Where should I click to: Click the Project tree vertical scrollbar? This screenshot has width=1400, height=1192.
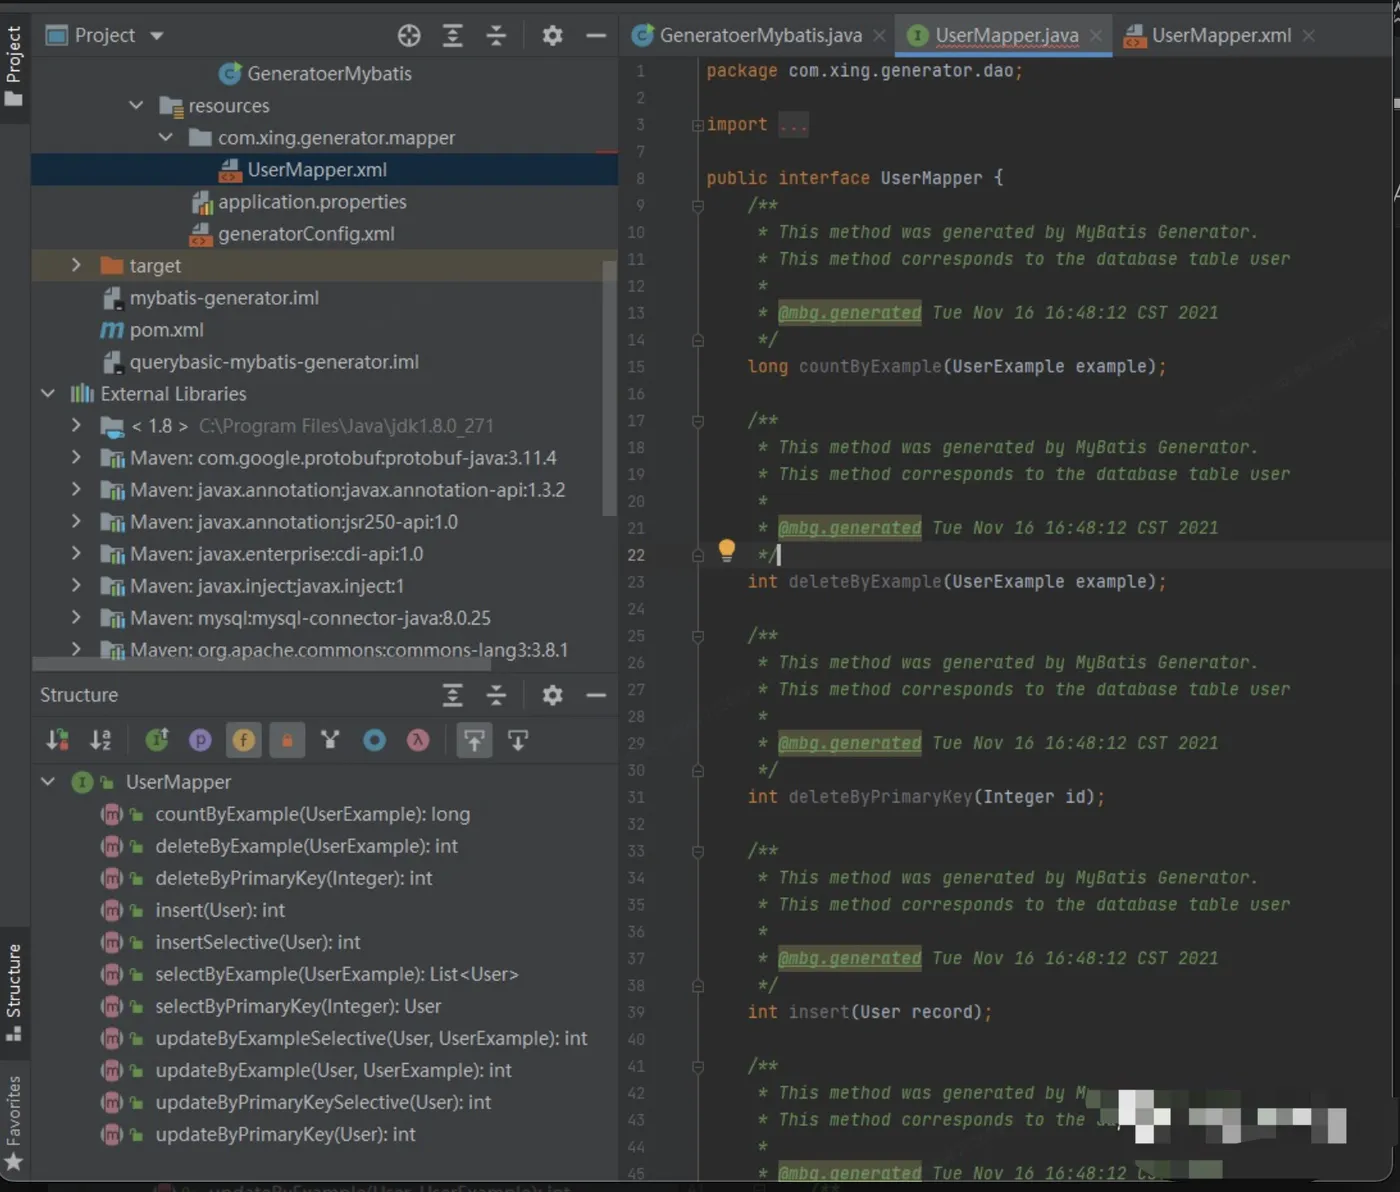pyautogui.click(x=609, y=388)
